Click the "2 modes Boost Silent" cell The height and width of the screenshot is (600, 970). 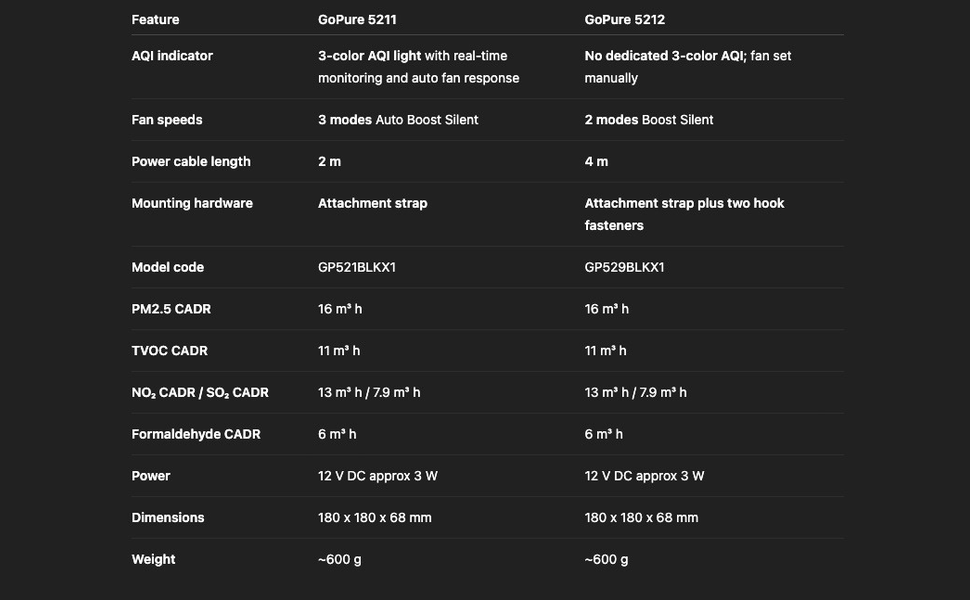click(649, 120)
